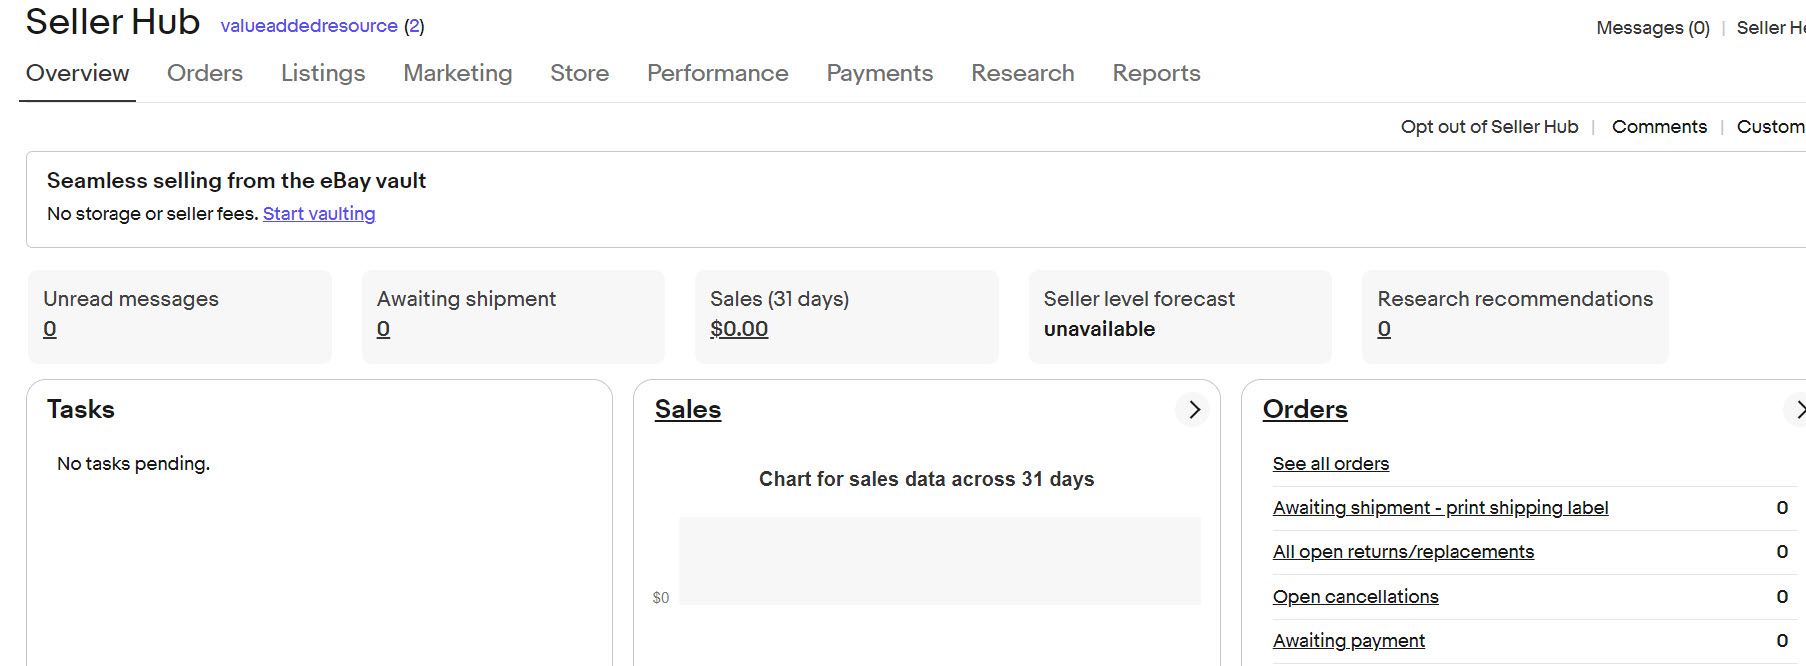Screen dimensions: 1806x666
Task: Open the Performance tab
Action: pyautogui.click(x=717, y=73)
